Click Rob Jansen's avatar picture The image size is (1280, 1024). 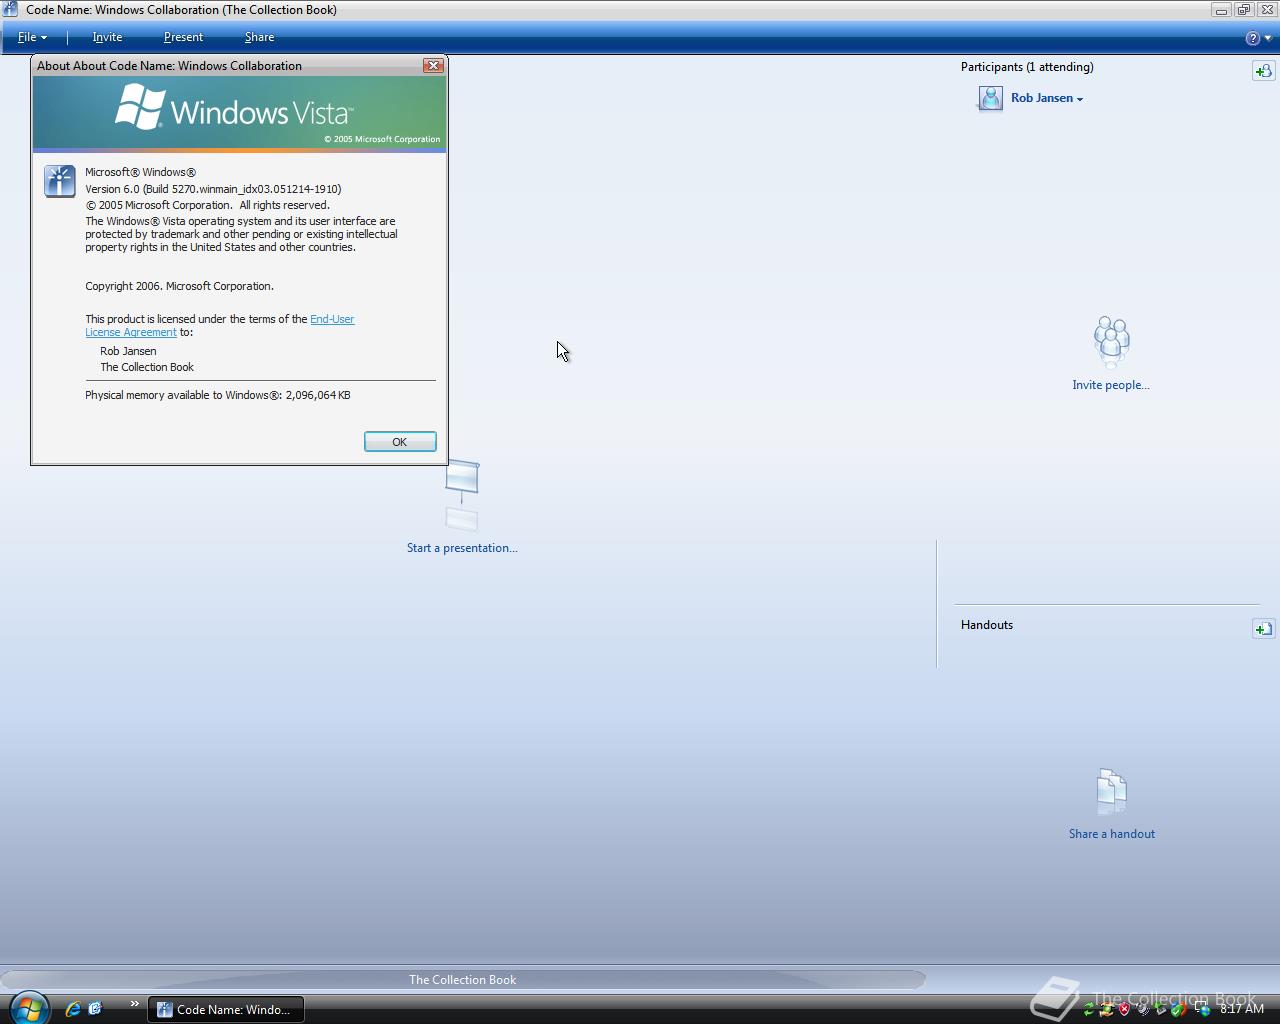point(990,98)
